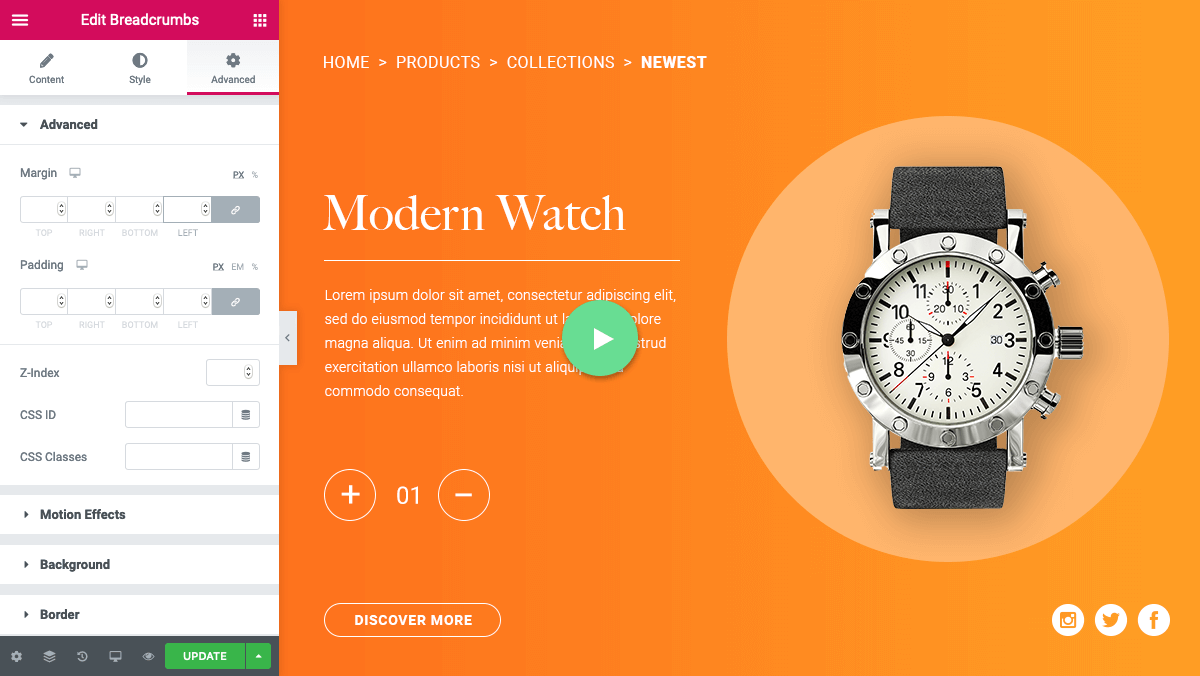Switch to the Content tab
This screenshot has height=676, width=1200.
(x=47, y=69)
